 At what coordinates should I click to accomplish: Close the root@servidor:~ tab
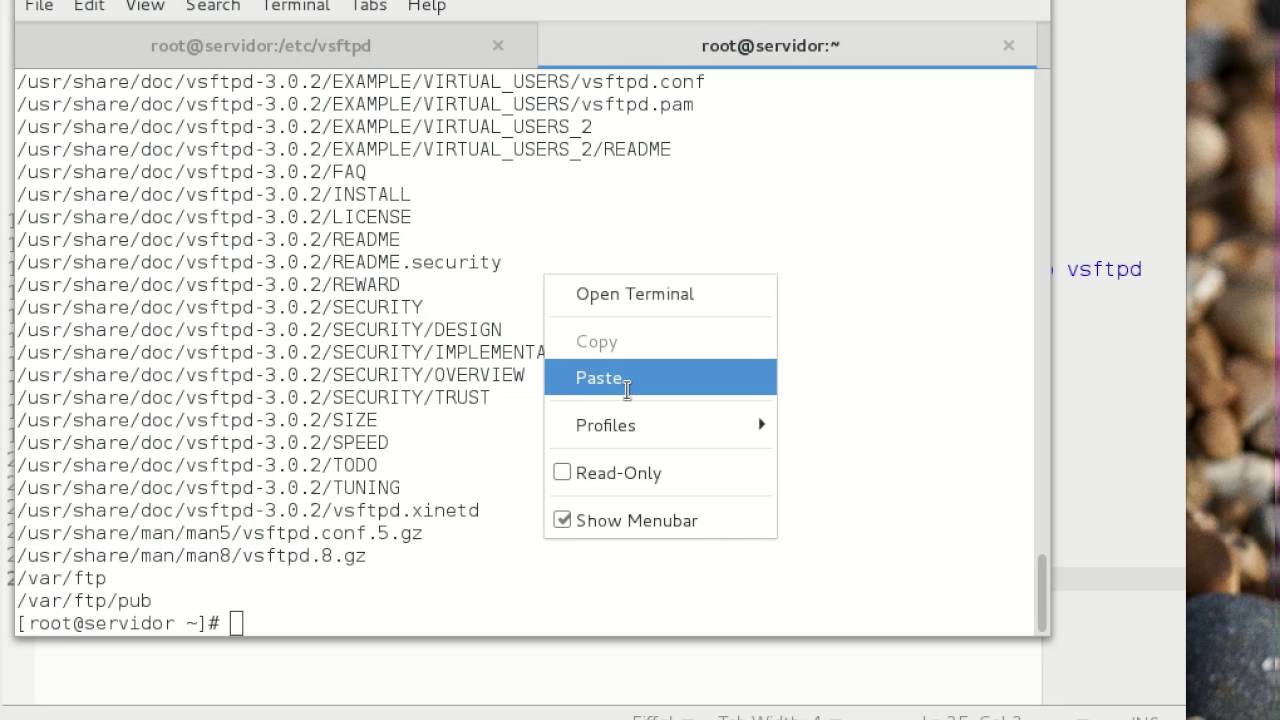(1009, 46)
